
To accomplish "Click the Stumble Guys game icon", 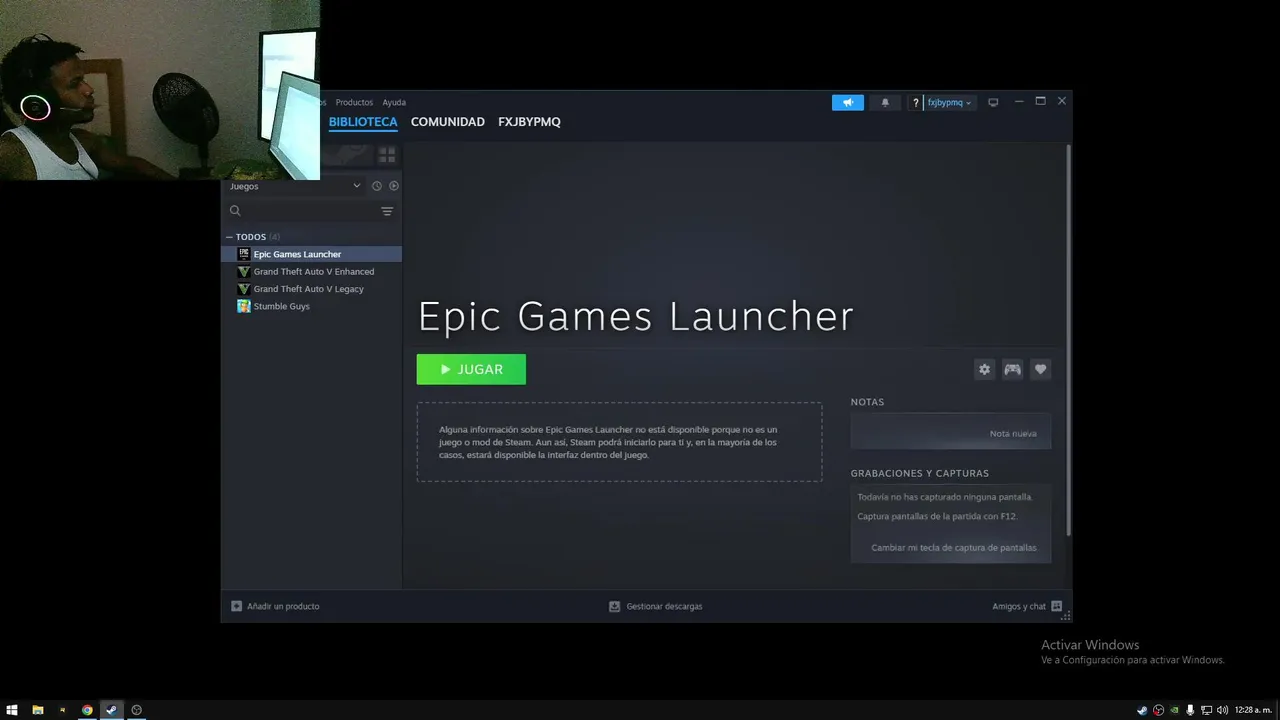I will [x=244, y=306].
